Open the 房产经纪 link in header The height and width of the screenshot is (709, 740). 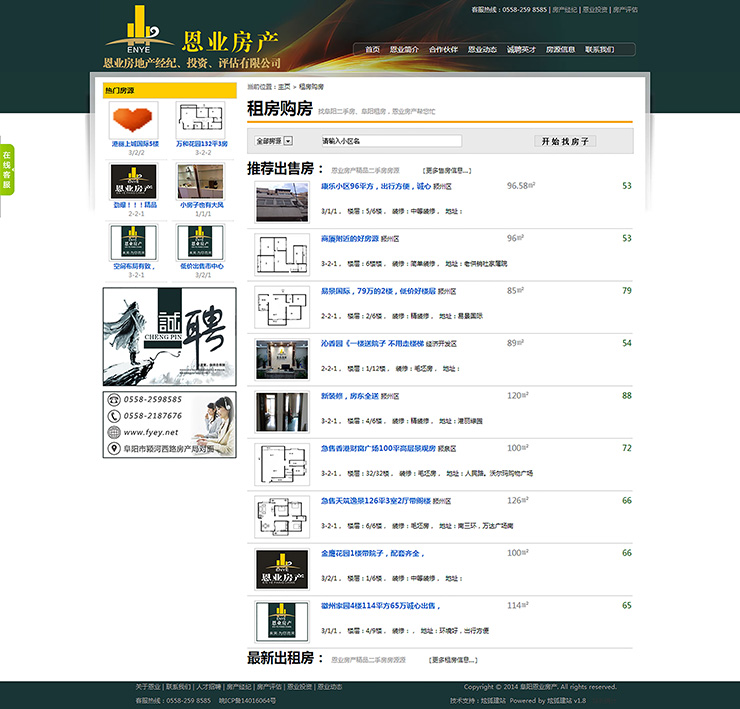(564, 9)
